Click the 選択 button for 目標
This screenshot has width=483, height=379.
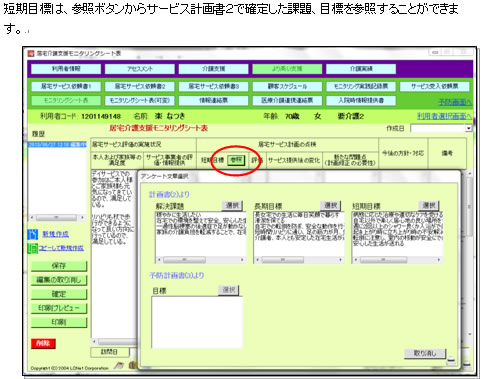229,290
